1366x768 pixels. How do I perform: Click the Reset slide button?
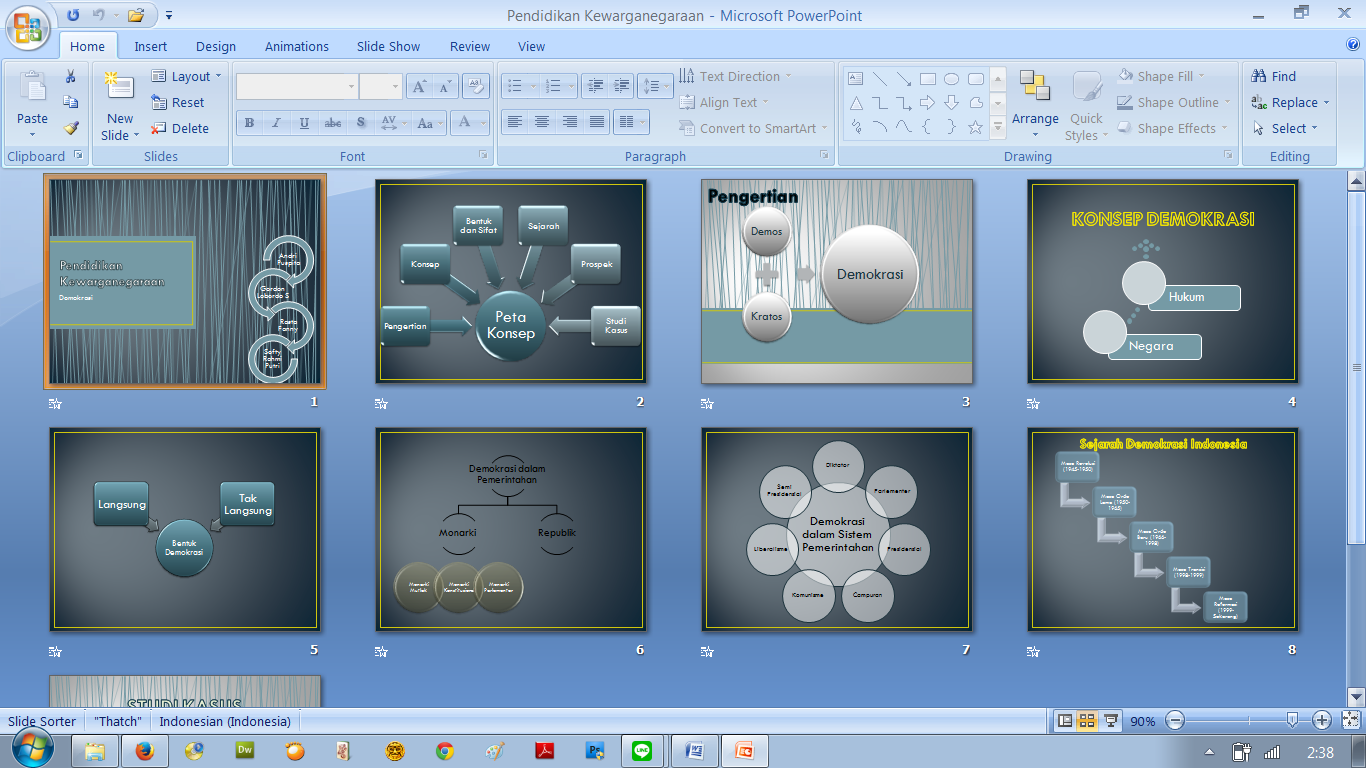click(x=177, y=102)
